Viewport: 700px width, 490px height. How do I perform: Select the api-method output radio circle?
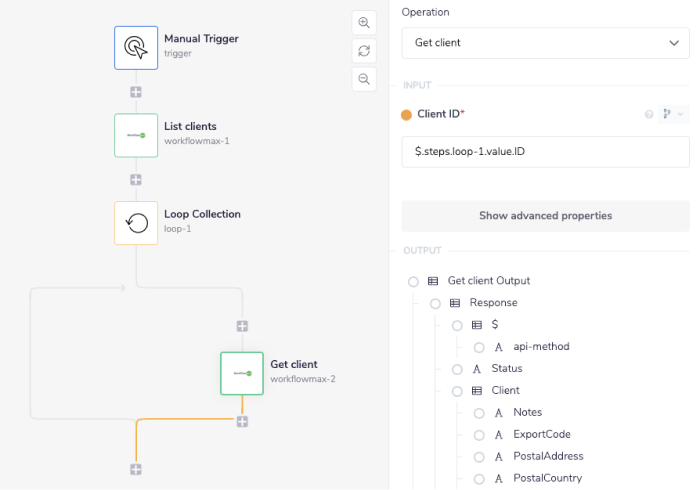pyautogui.click(x=479, y=347)
